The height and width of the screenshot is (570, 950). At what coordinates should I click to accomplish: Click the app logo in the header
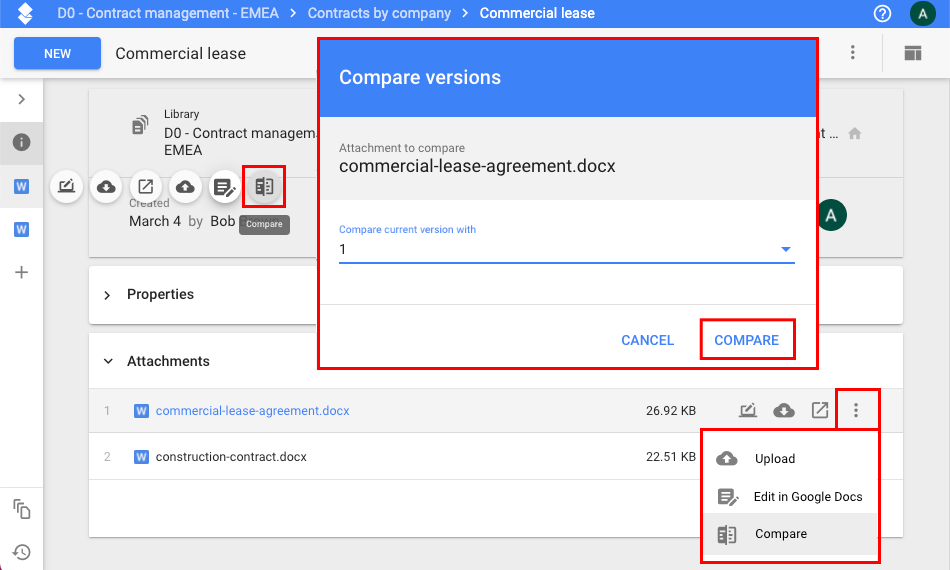tap(25, 13)
